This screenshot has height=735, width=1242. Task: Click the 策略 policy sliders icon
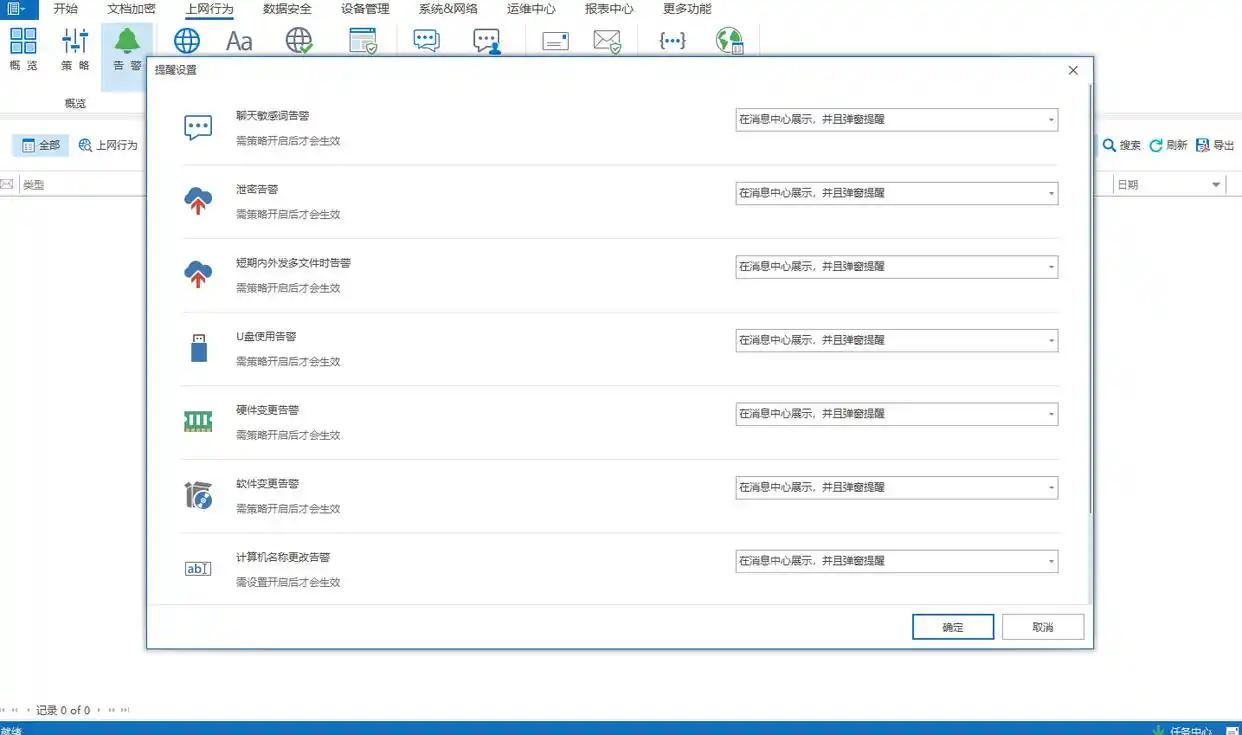pos(75,42)
